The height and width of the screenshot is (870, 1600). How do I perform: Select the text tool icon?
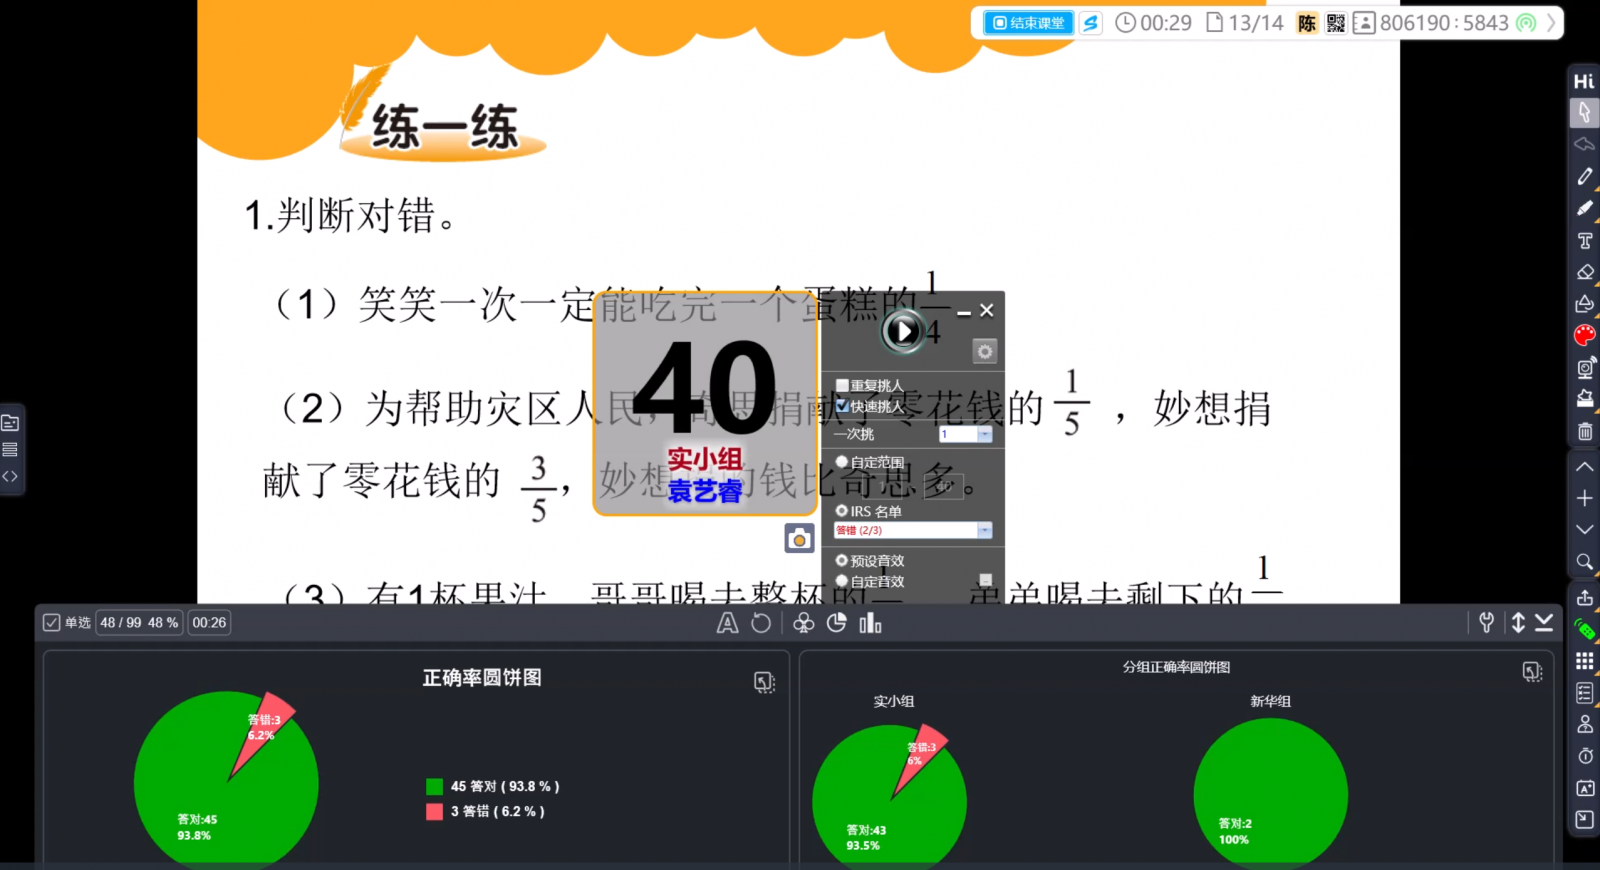[x=1585, y=240]
